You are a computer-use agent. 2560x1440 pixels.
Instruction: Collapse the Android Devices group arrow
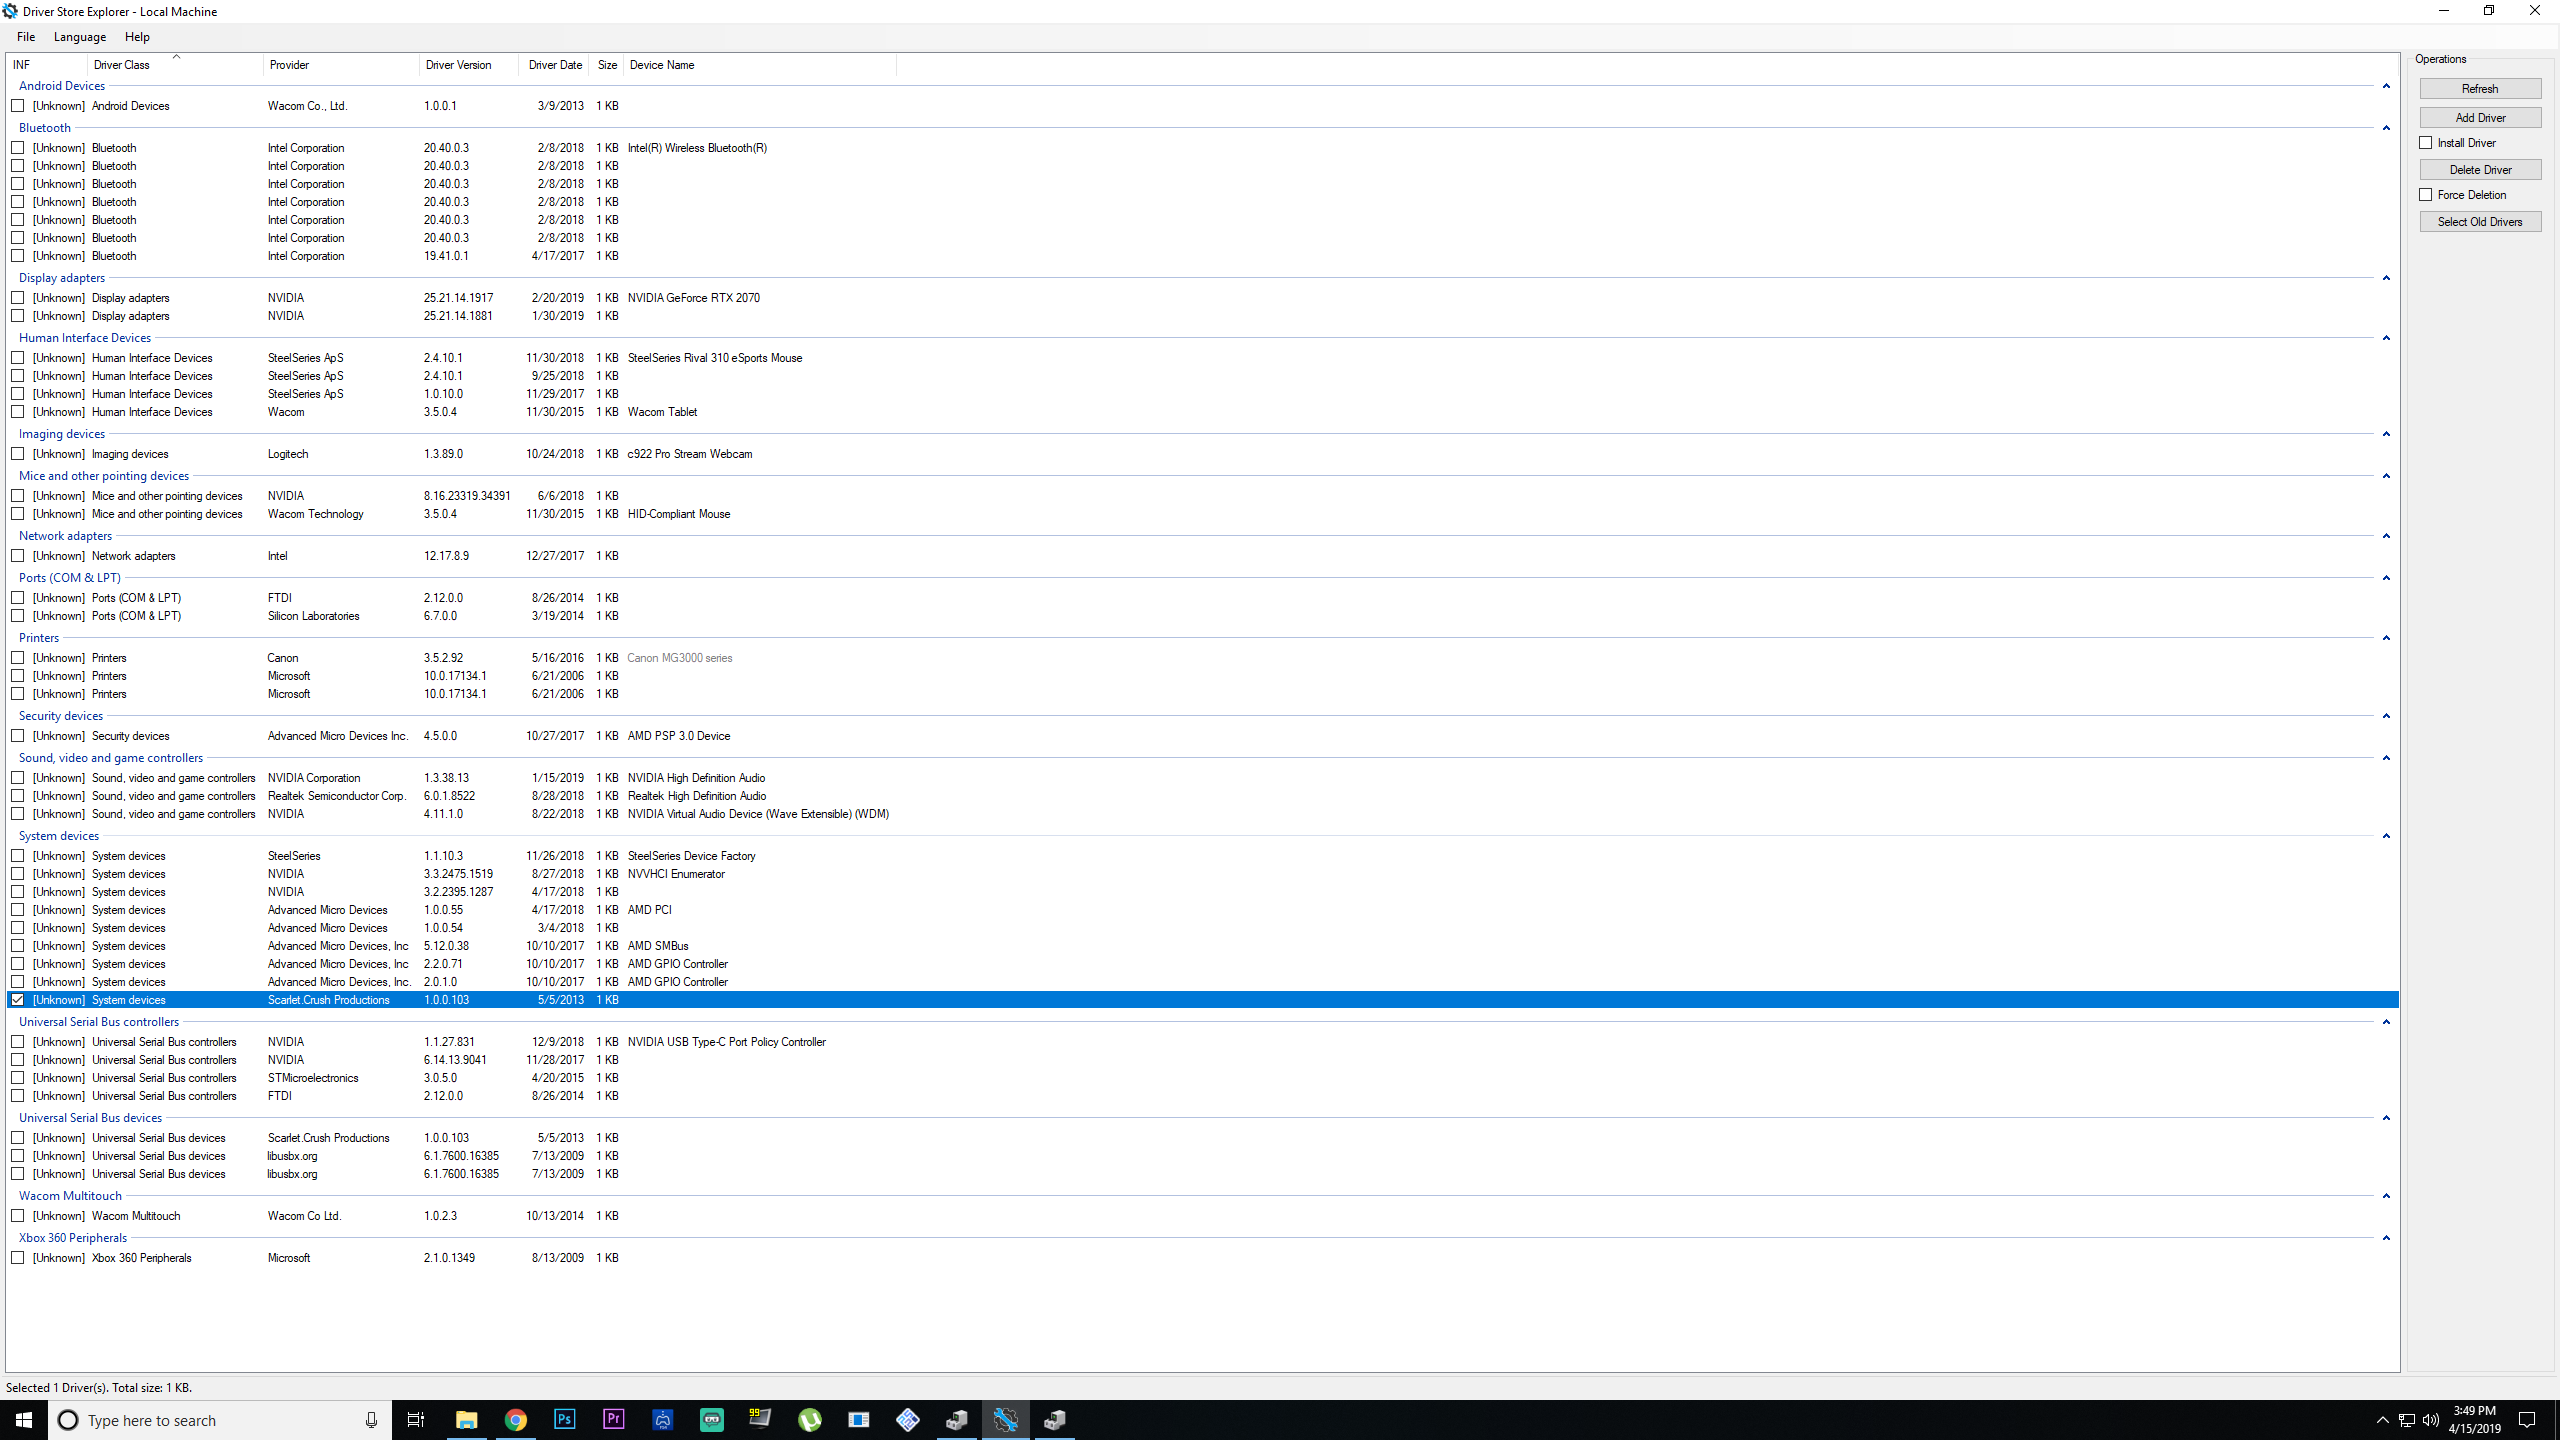2386,86
